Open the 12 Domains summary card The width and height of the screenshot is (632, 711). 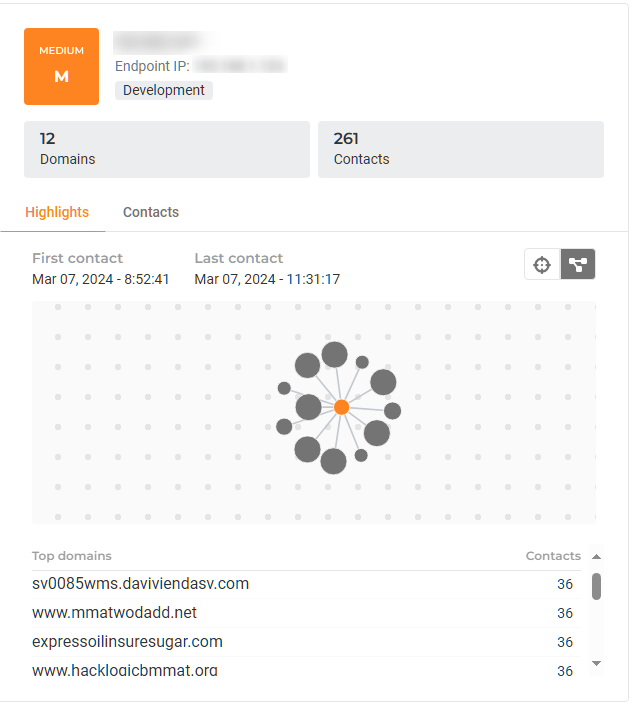pos(167,149)
